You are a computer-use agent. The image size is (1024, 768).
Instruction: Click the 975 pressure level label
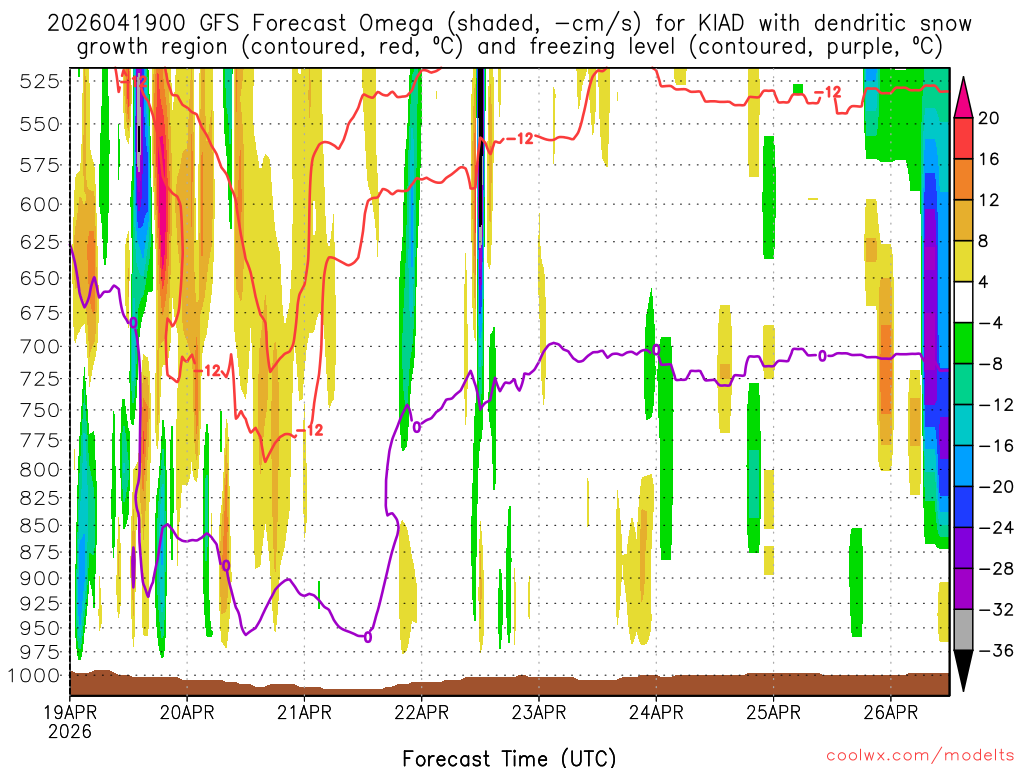coord(39,652)
